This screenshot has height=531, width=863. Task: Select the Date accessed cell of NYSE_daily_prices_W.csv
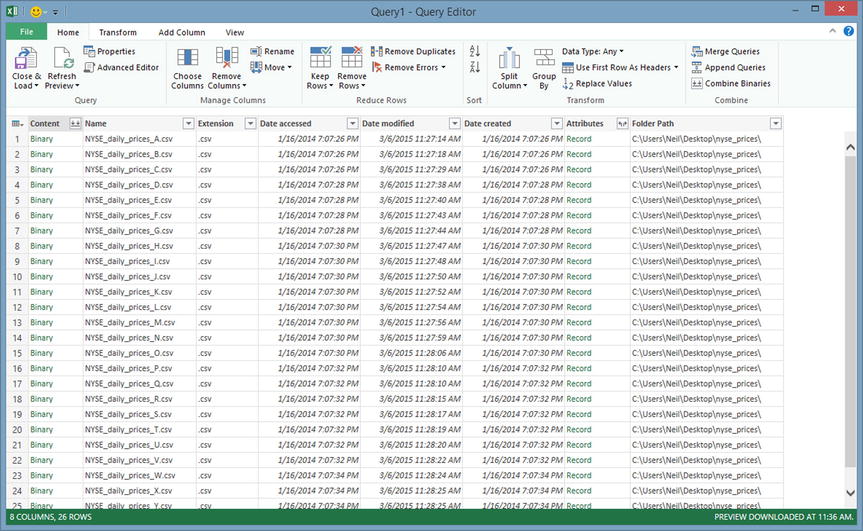[x=309, y=475]
